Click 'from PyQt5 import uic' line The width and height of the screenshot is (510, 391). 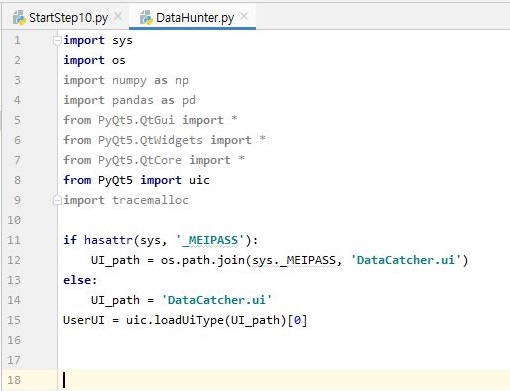point(136,180)
